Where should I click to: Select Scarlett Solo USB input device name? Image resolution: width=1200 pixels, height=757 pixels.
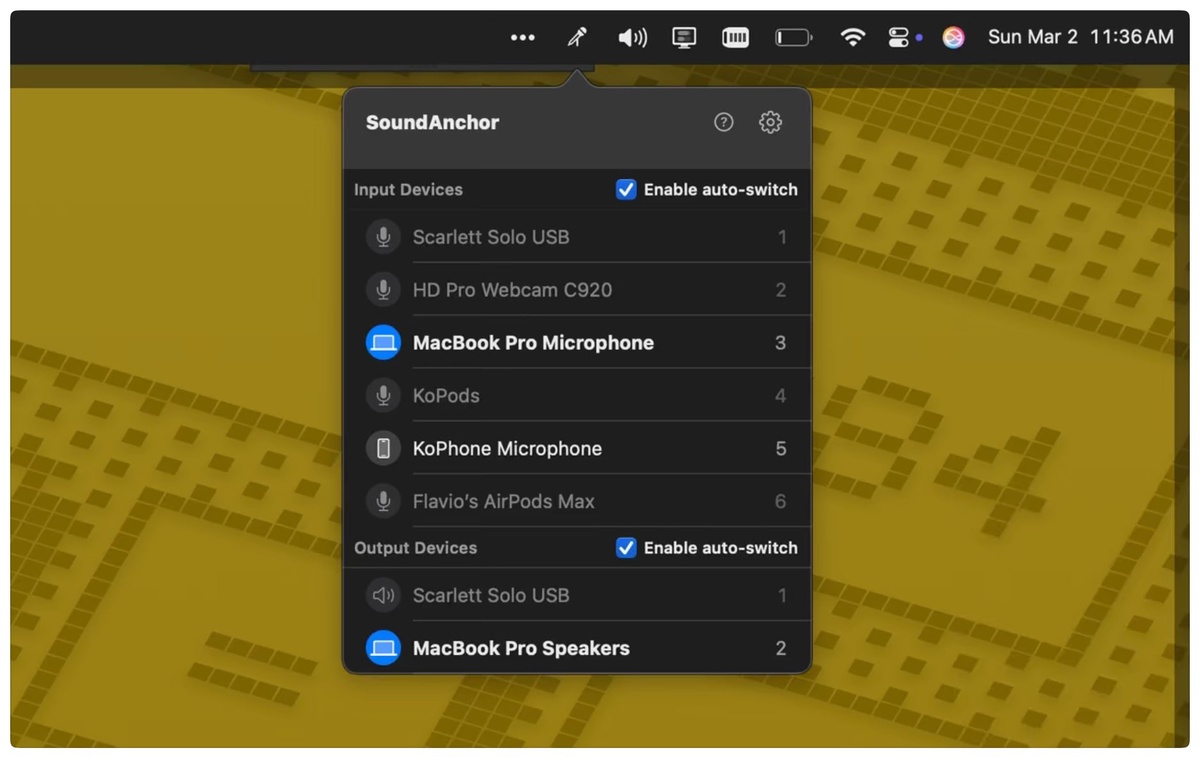click(491, 237)
